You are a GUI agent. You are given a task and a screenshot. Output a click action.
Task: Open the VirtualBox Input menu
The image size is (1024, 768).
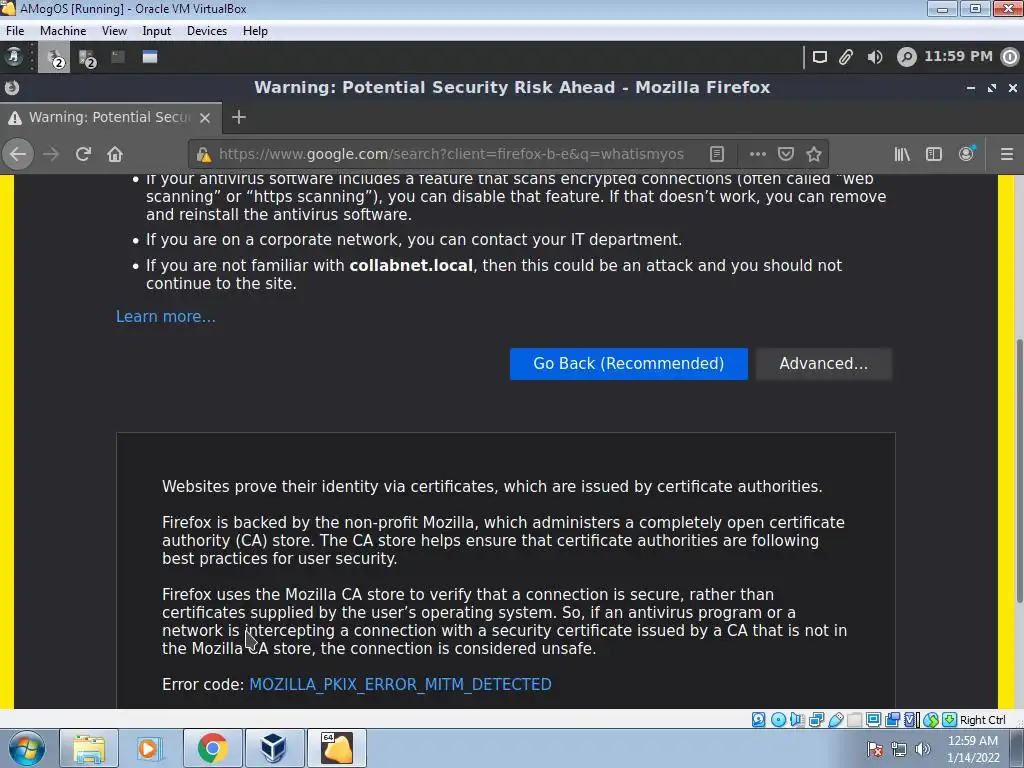[157, 31]
